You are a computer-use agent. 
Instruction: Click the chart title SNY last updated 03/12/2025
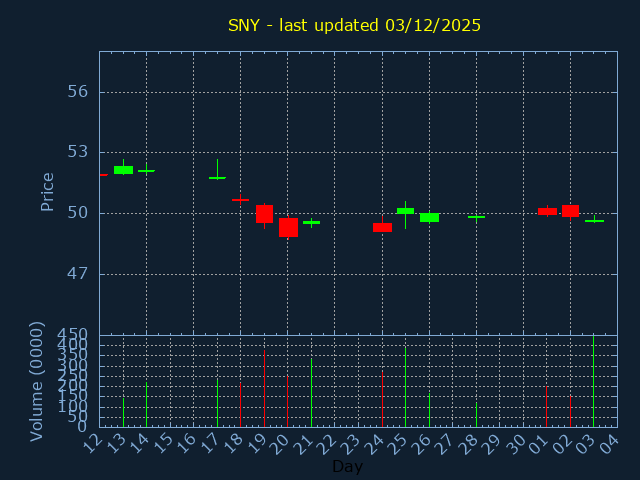[354, 25]
